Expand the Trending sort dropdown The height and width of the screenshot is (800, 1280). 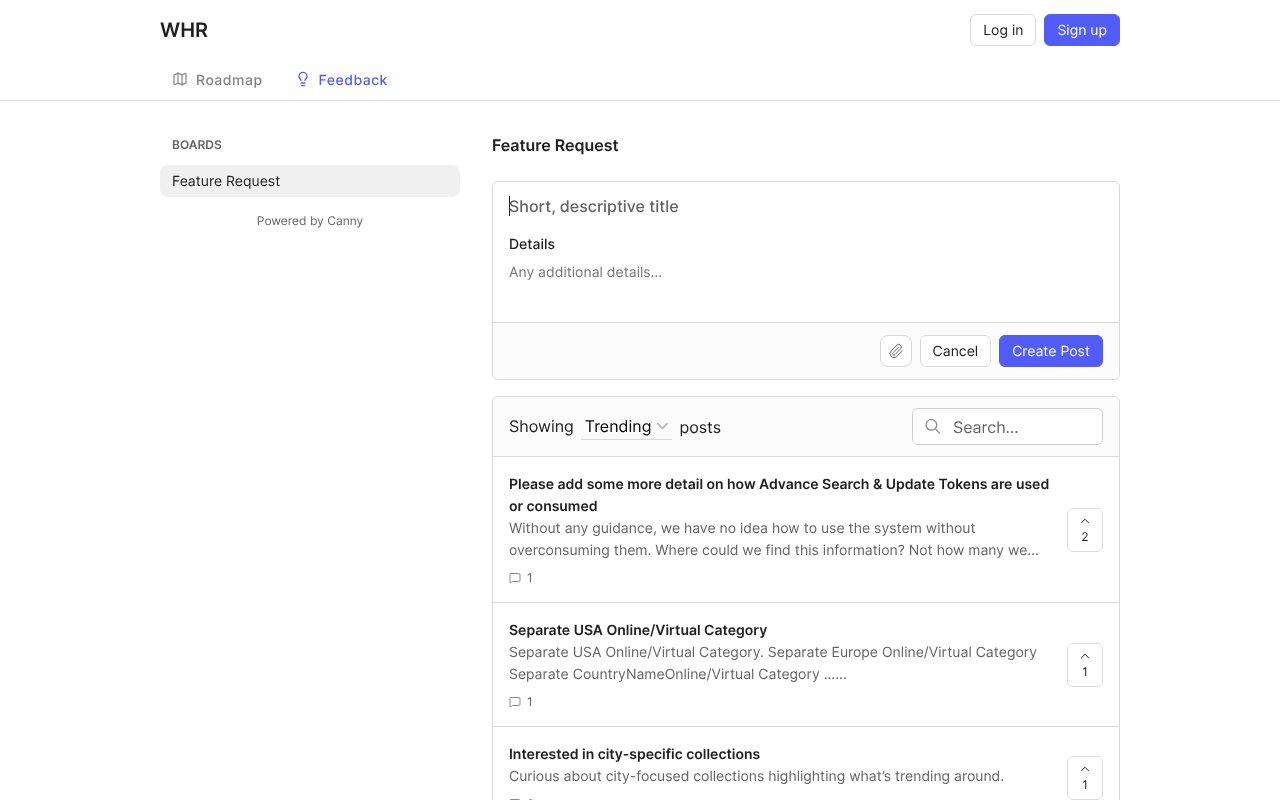click(626, 427)
